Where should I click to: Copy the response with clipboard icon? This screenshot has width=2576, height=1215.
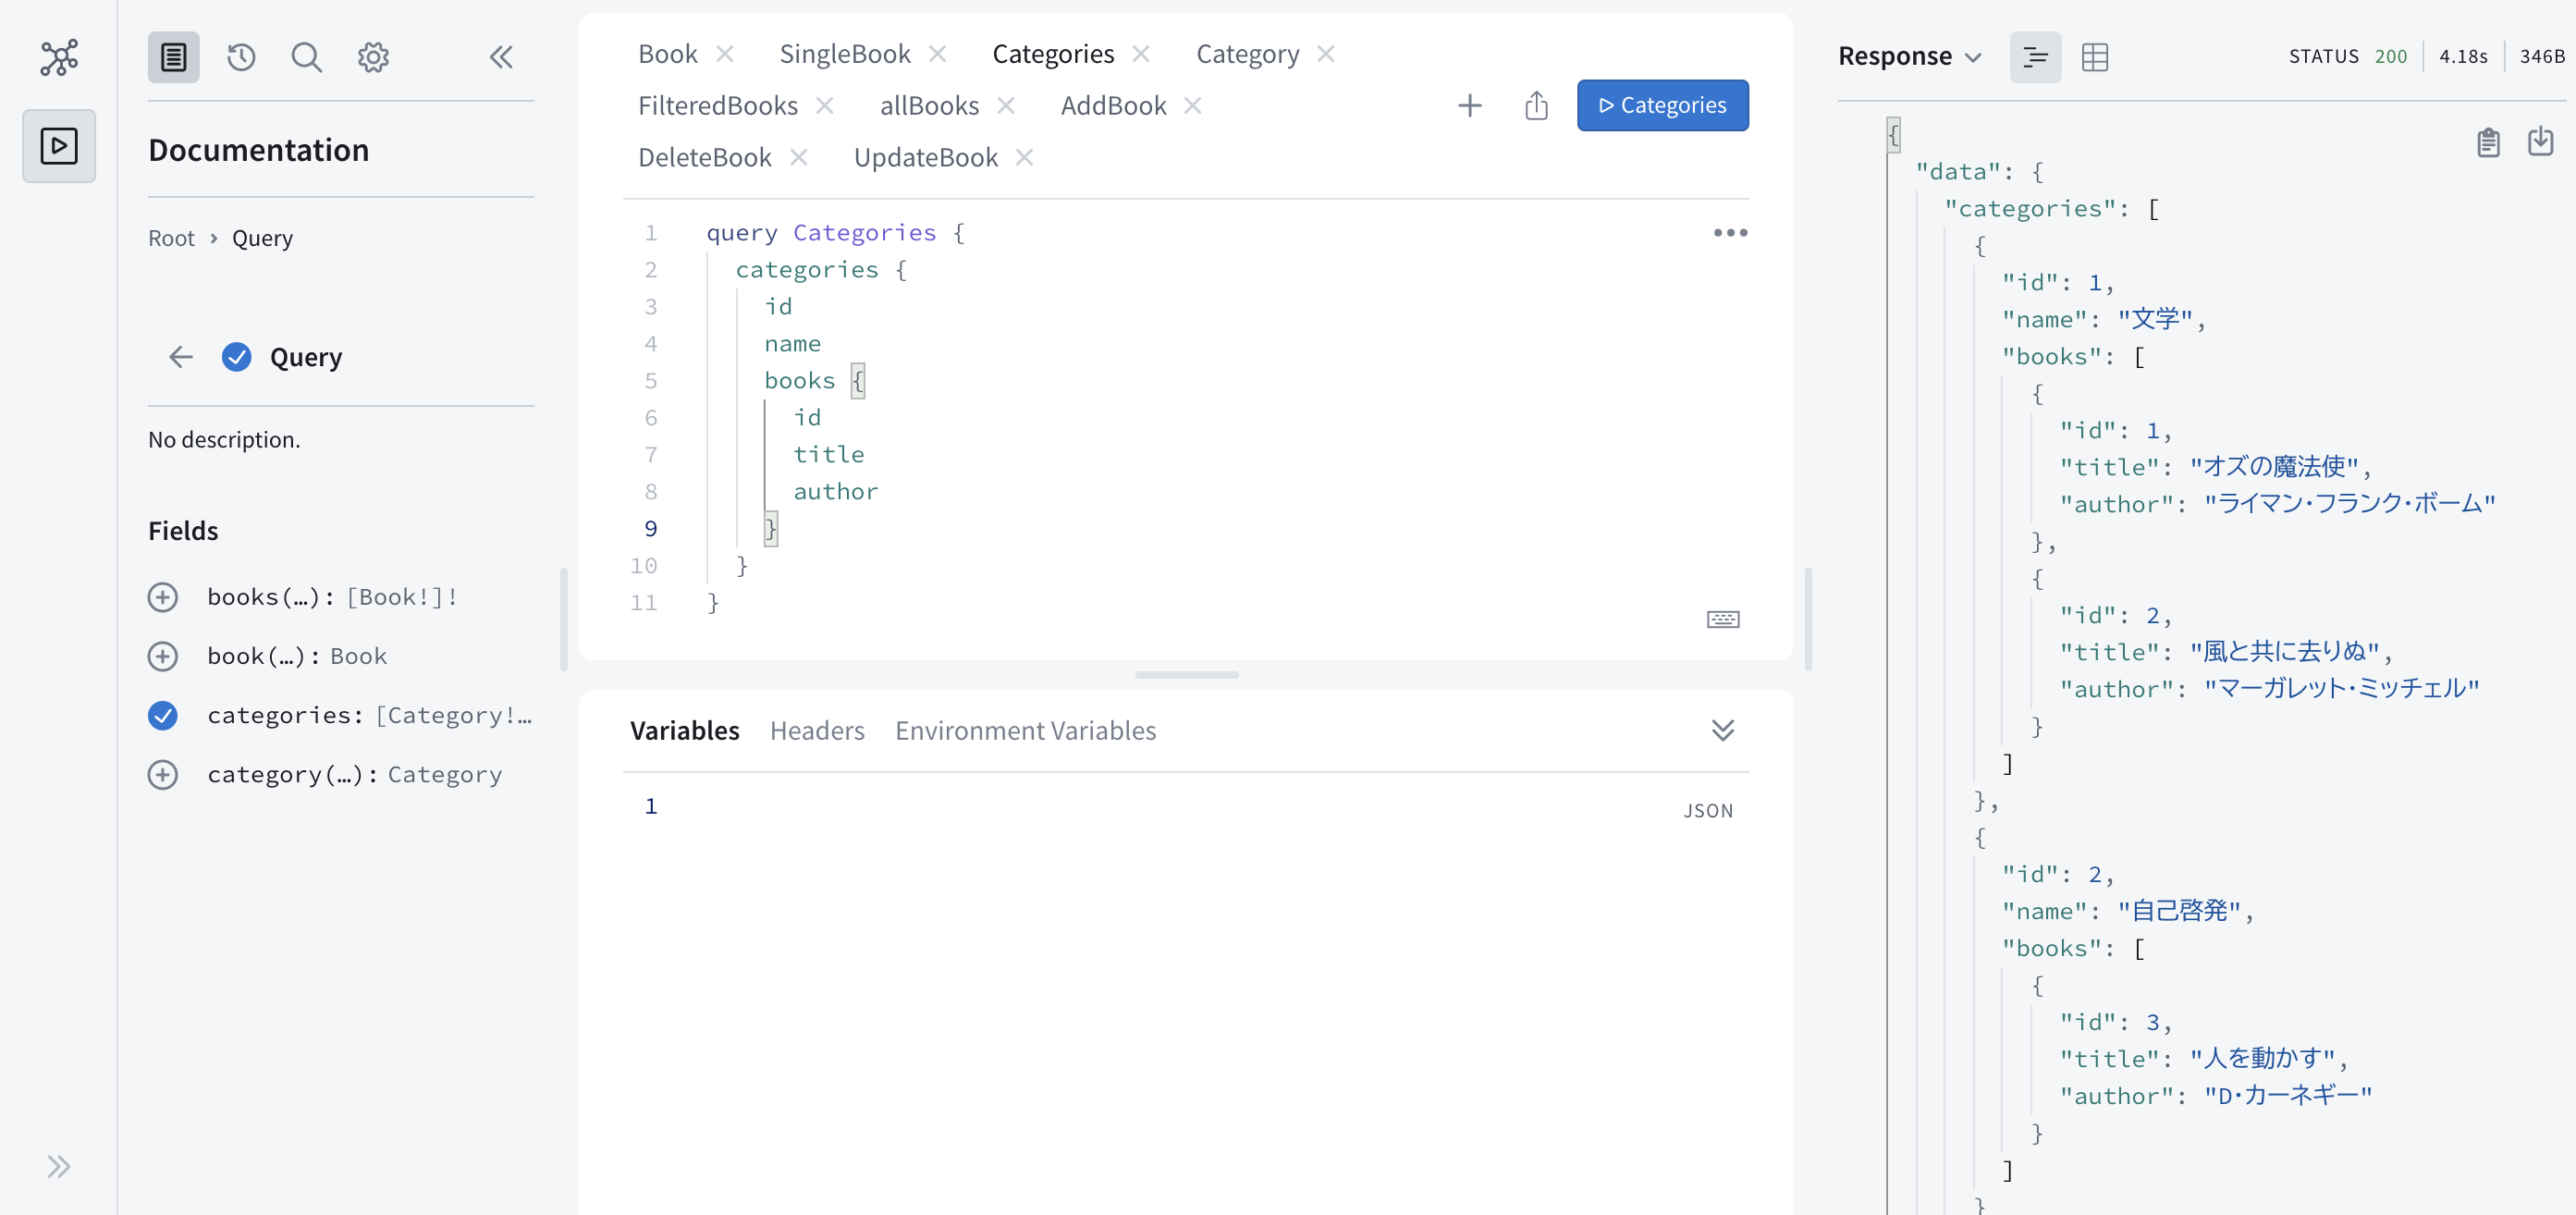pyautogui.click(x=2488, y=142)
